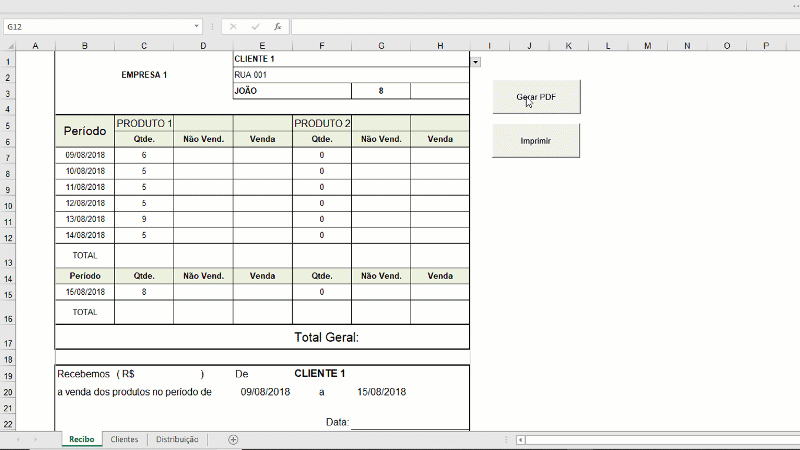This screenshot has height=450, width=800.
Task: Select the Data: label cell
Action: pyautogui.click(x=337, y=422)
